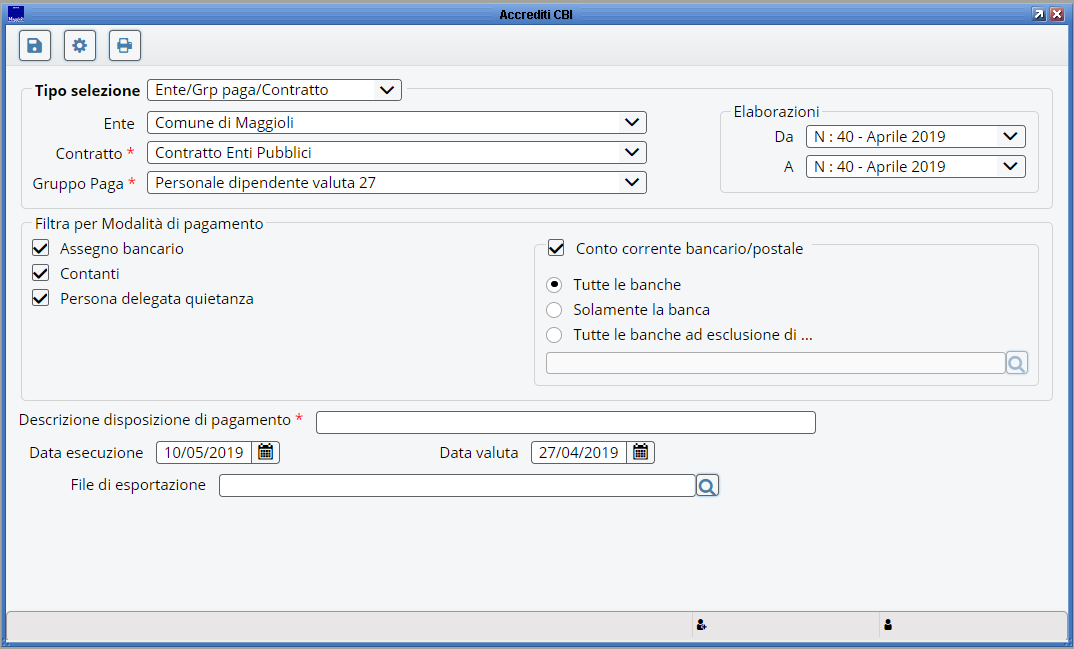1074x649 pixels.
Task: Click the Accrediti CBI title text
Action: [536, 15]
